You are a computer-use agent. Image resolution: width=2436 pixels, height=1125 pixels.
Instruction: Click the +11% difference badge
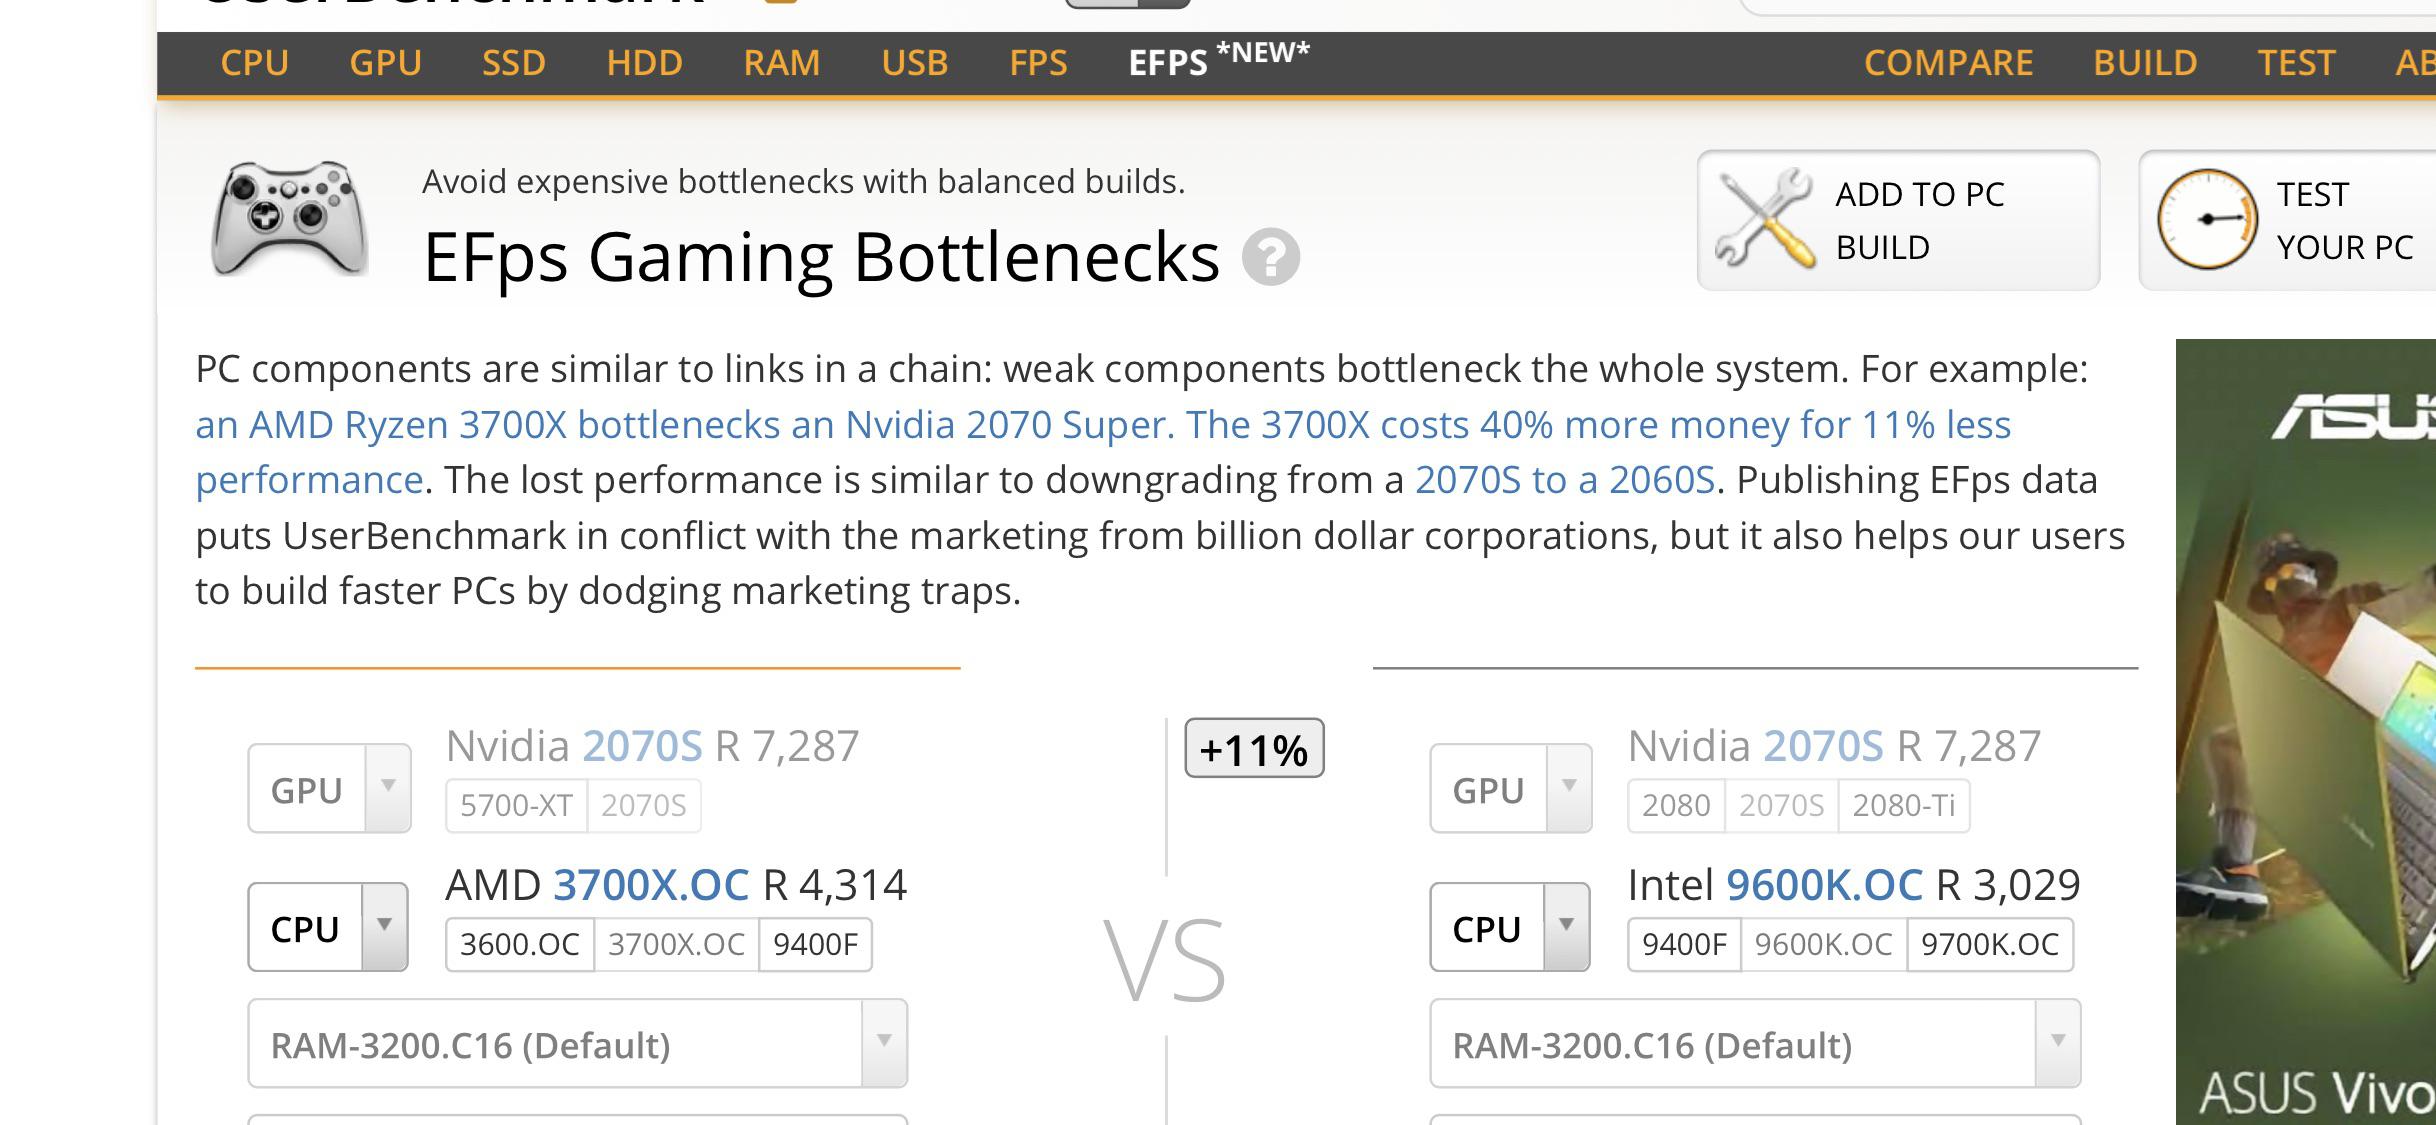1254,749
